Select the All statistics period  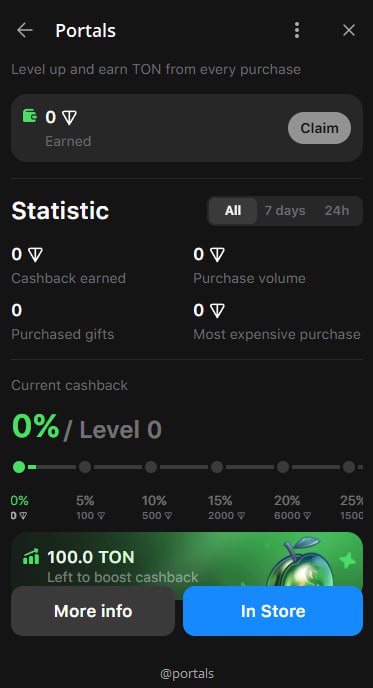coord(233,211)
